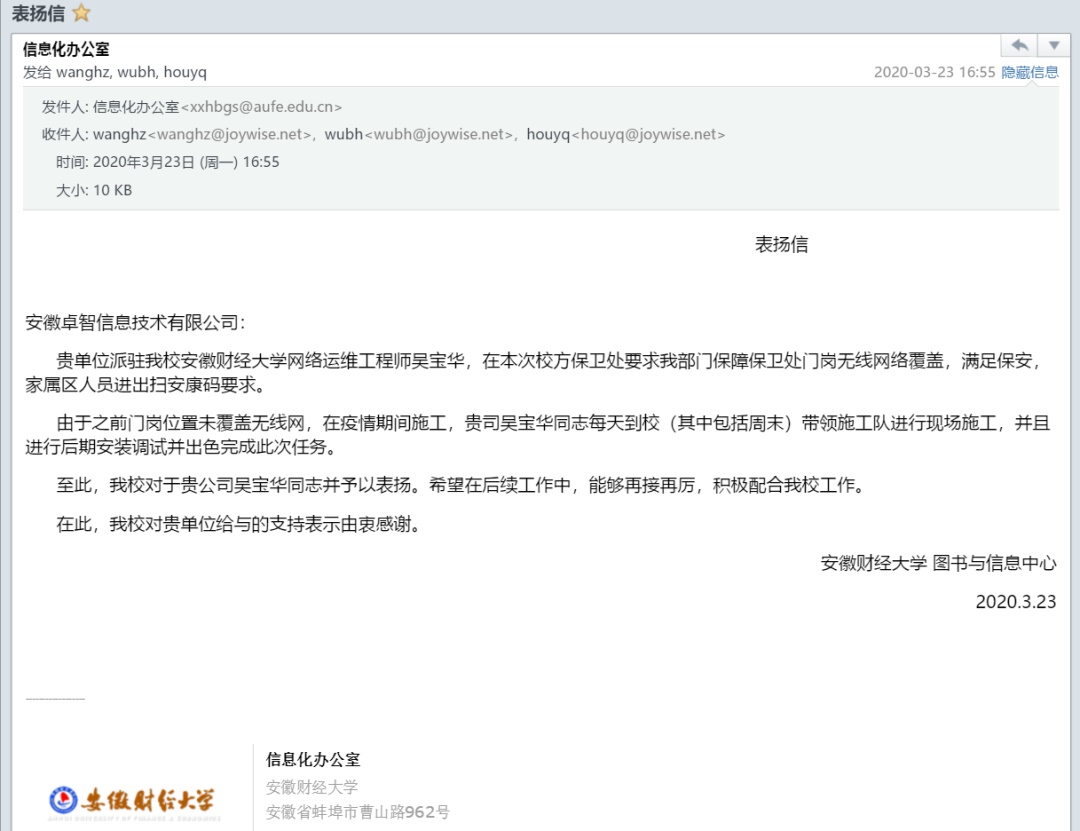Click 安徽卓智信息技术有限公司 salutation line

coord(135,322)
